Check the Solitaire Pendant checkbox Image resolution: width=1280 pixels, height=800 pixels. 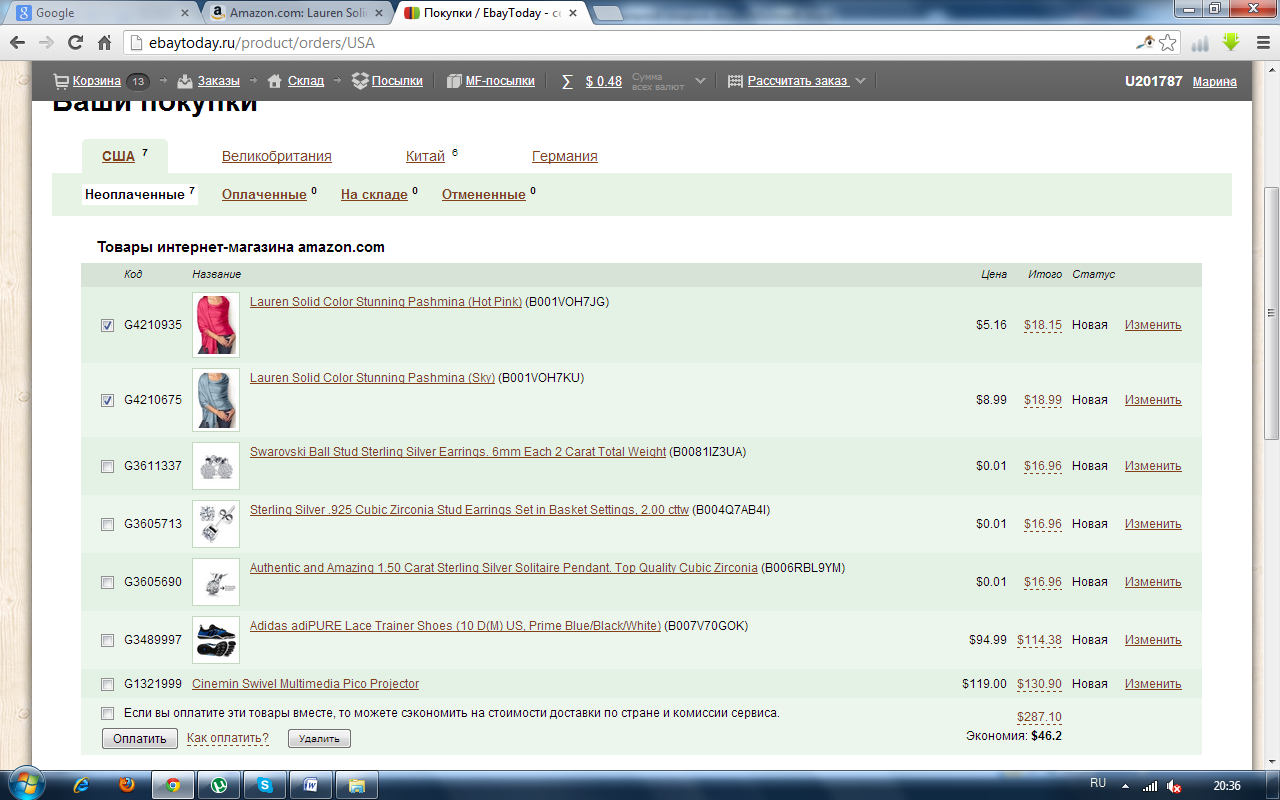pos(107,582)
